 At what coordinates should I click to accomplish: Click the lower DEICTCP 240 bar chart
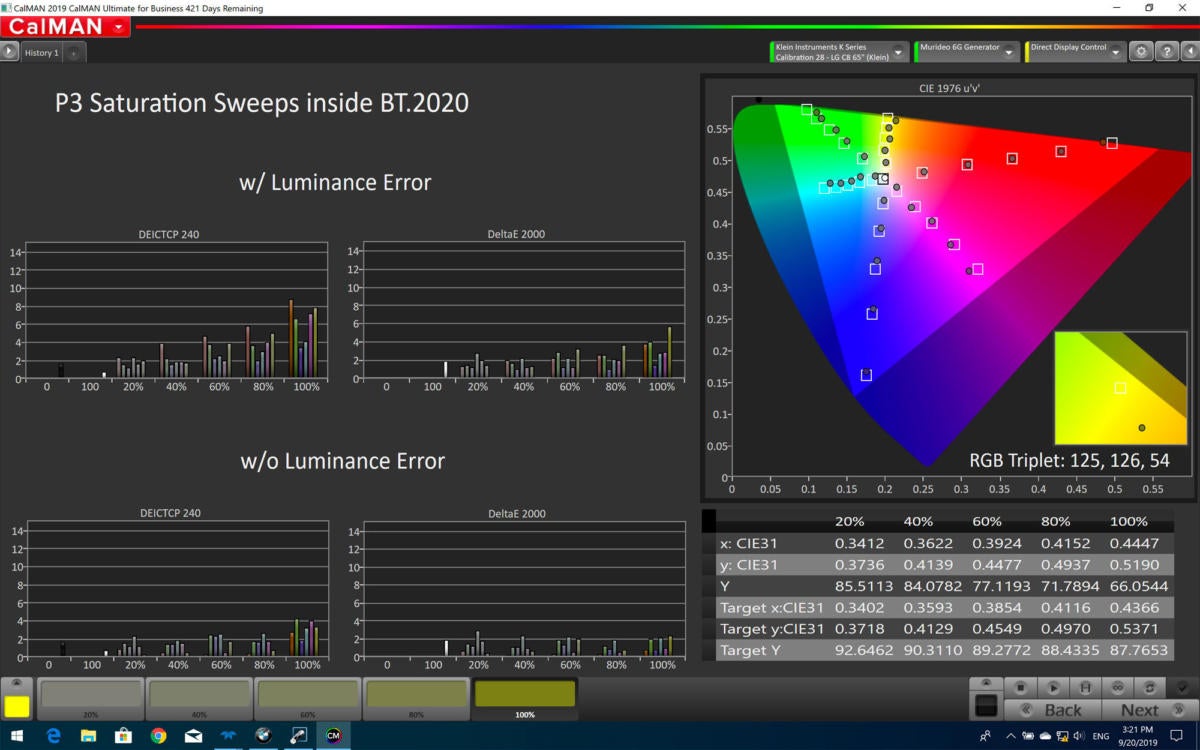point(169,589)
